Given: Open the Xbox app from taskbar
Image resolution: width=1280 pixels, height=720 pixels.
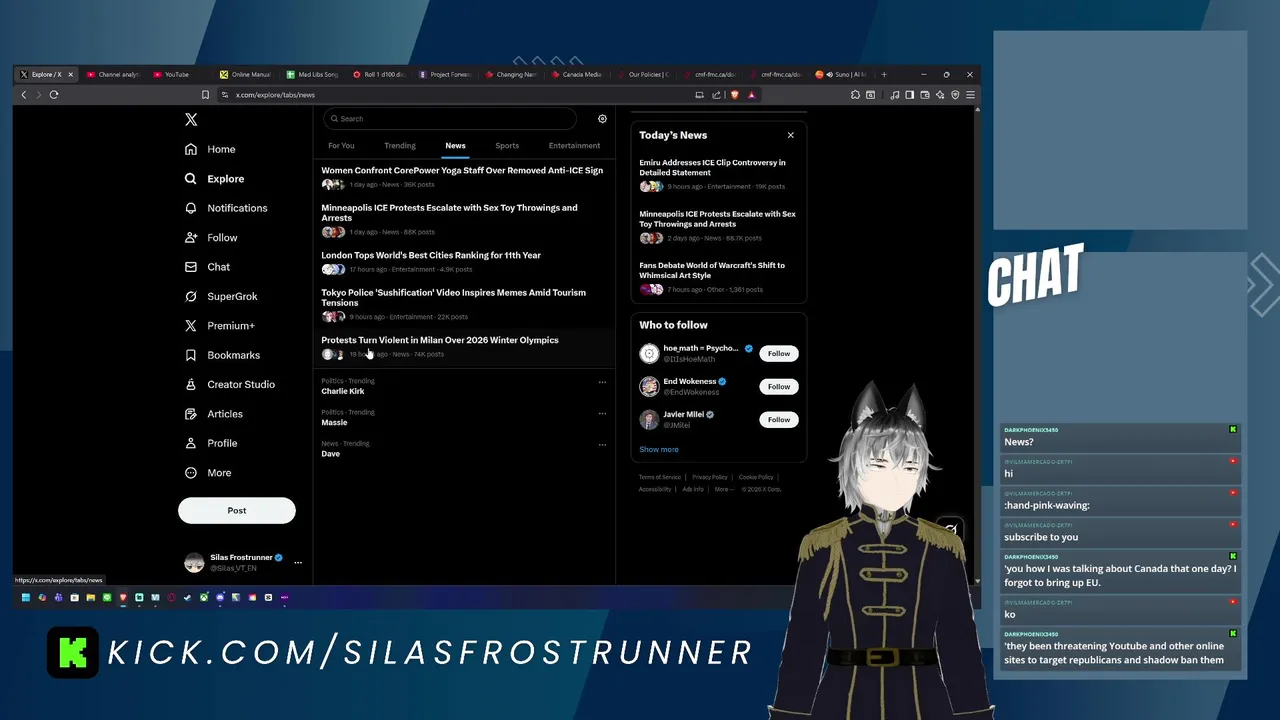Looking at the screenshot, I should pos(203,598).
